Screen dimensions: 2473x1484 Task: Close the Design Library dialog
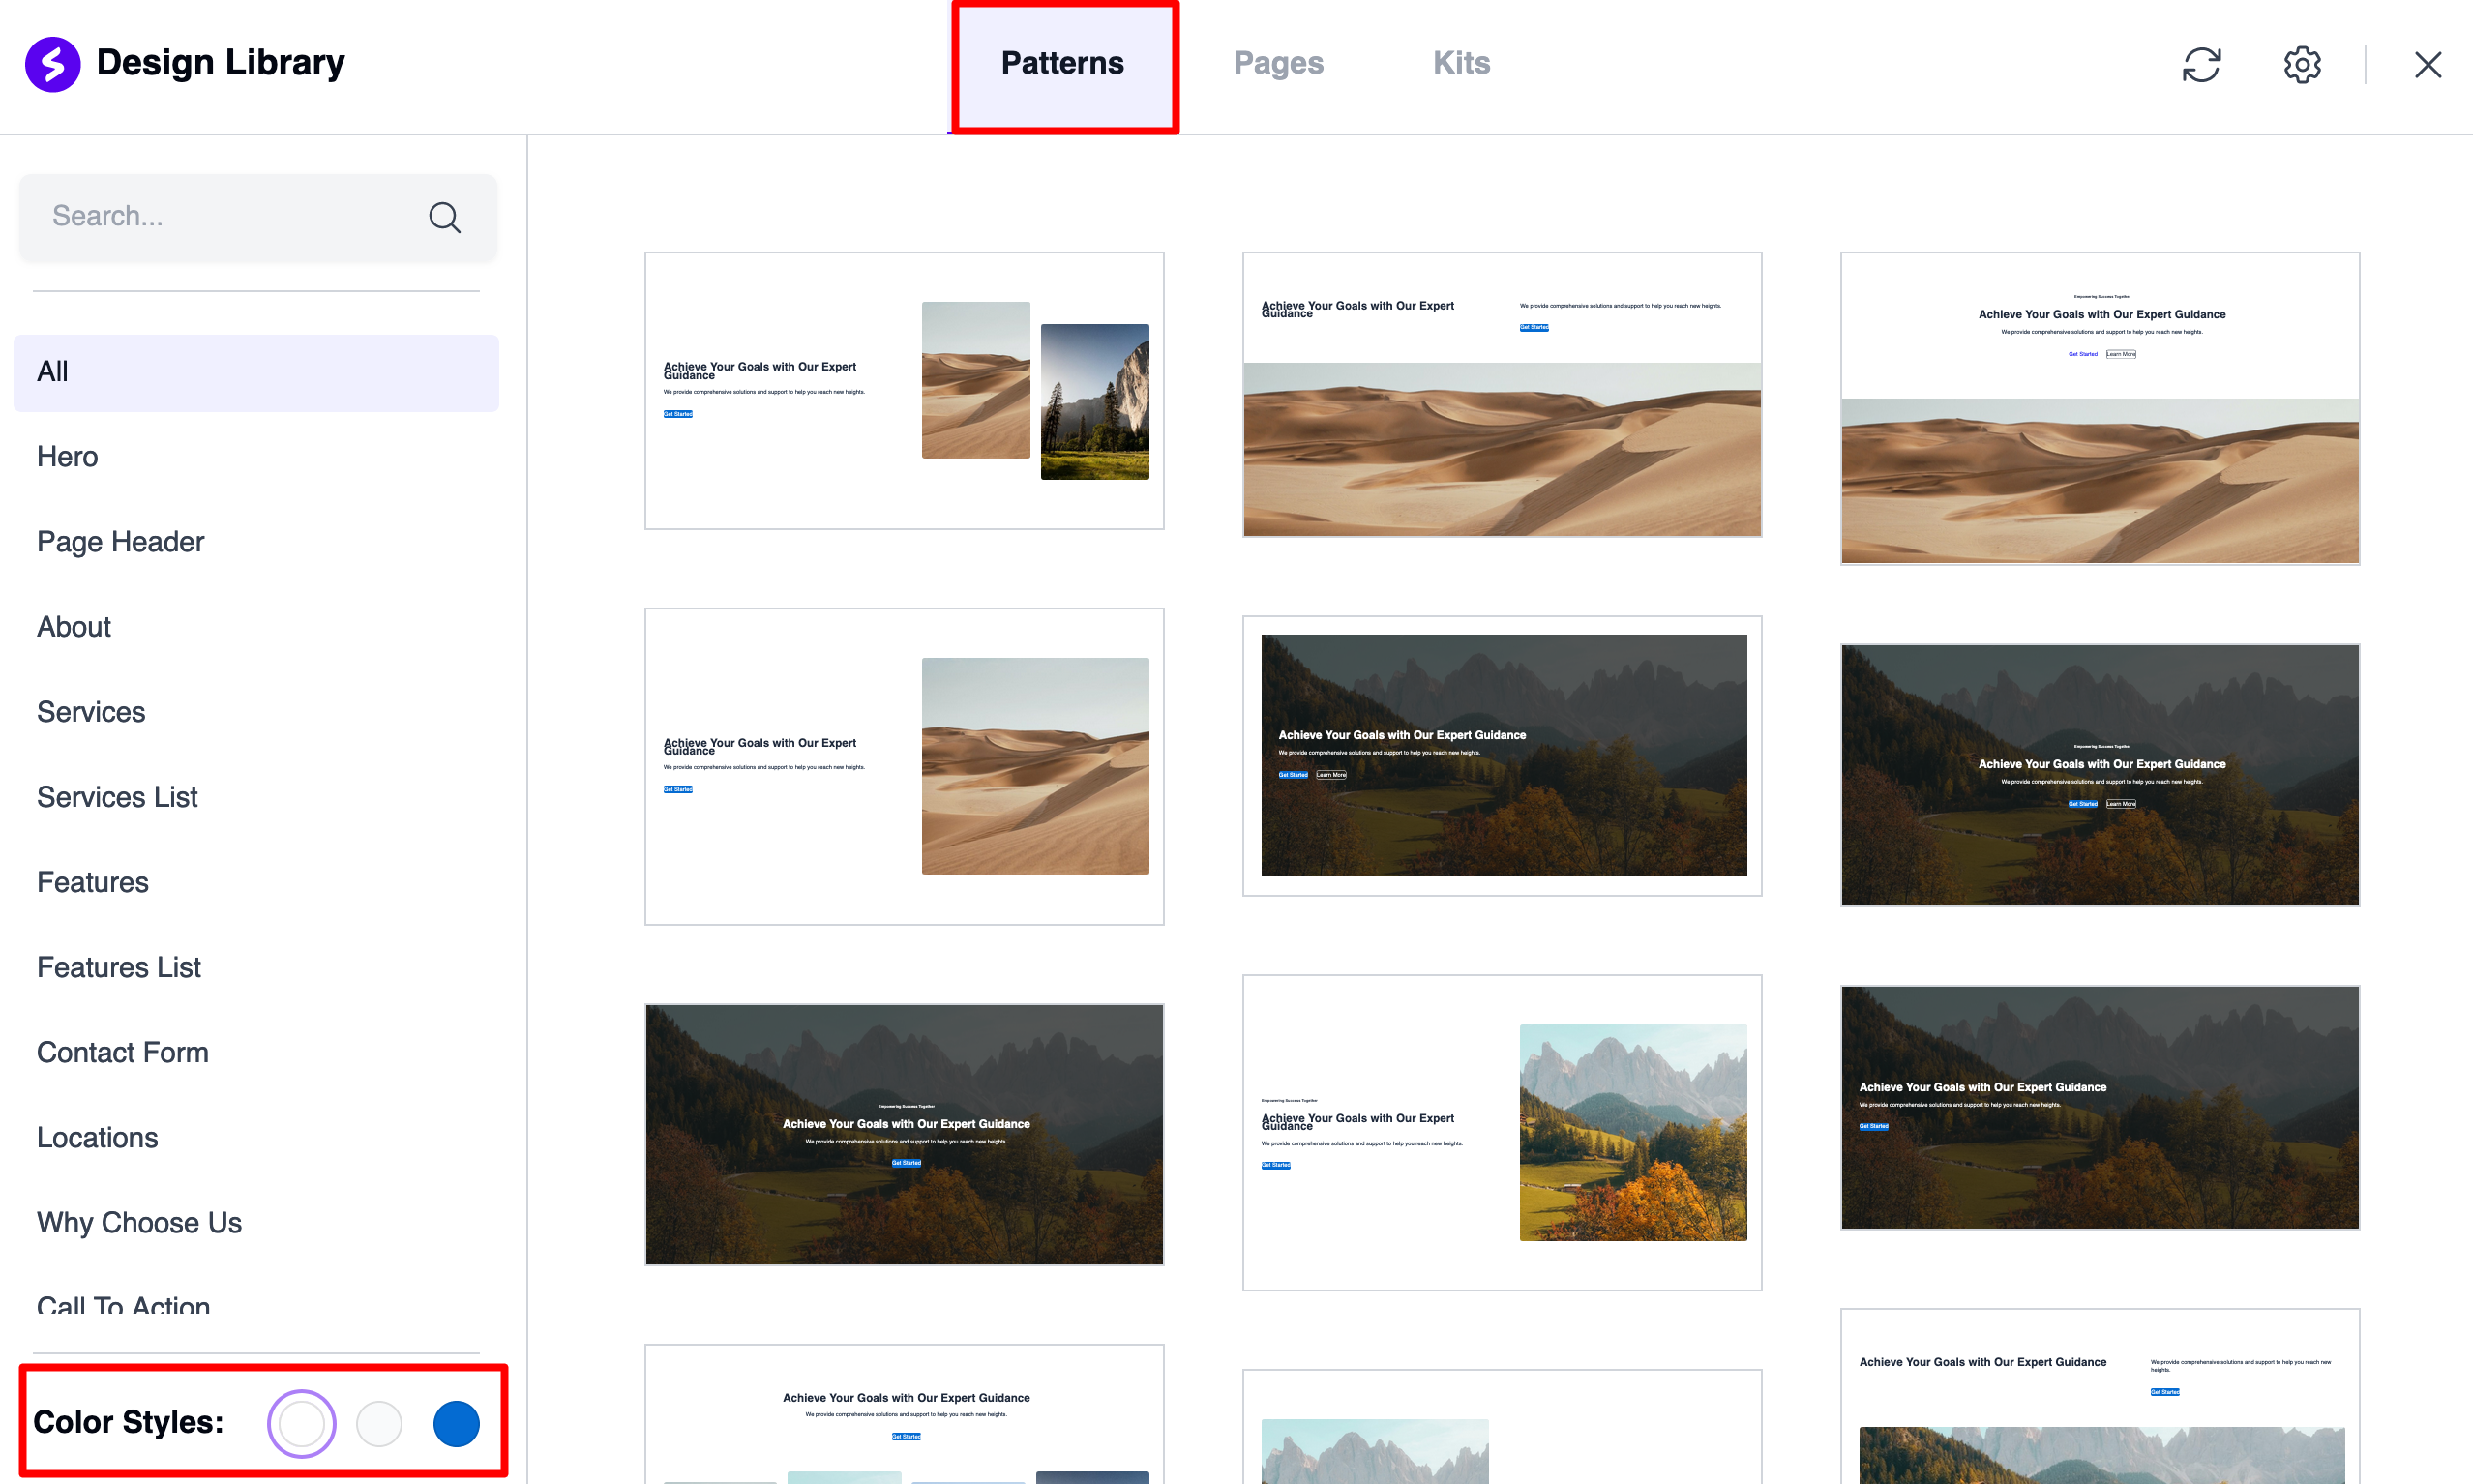tap(2427, 65)
